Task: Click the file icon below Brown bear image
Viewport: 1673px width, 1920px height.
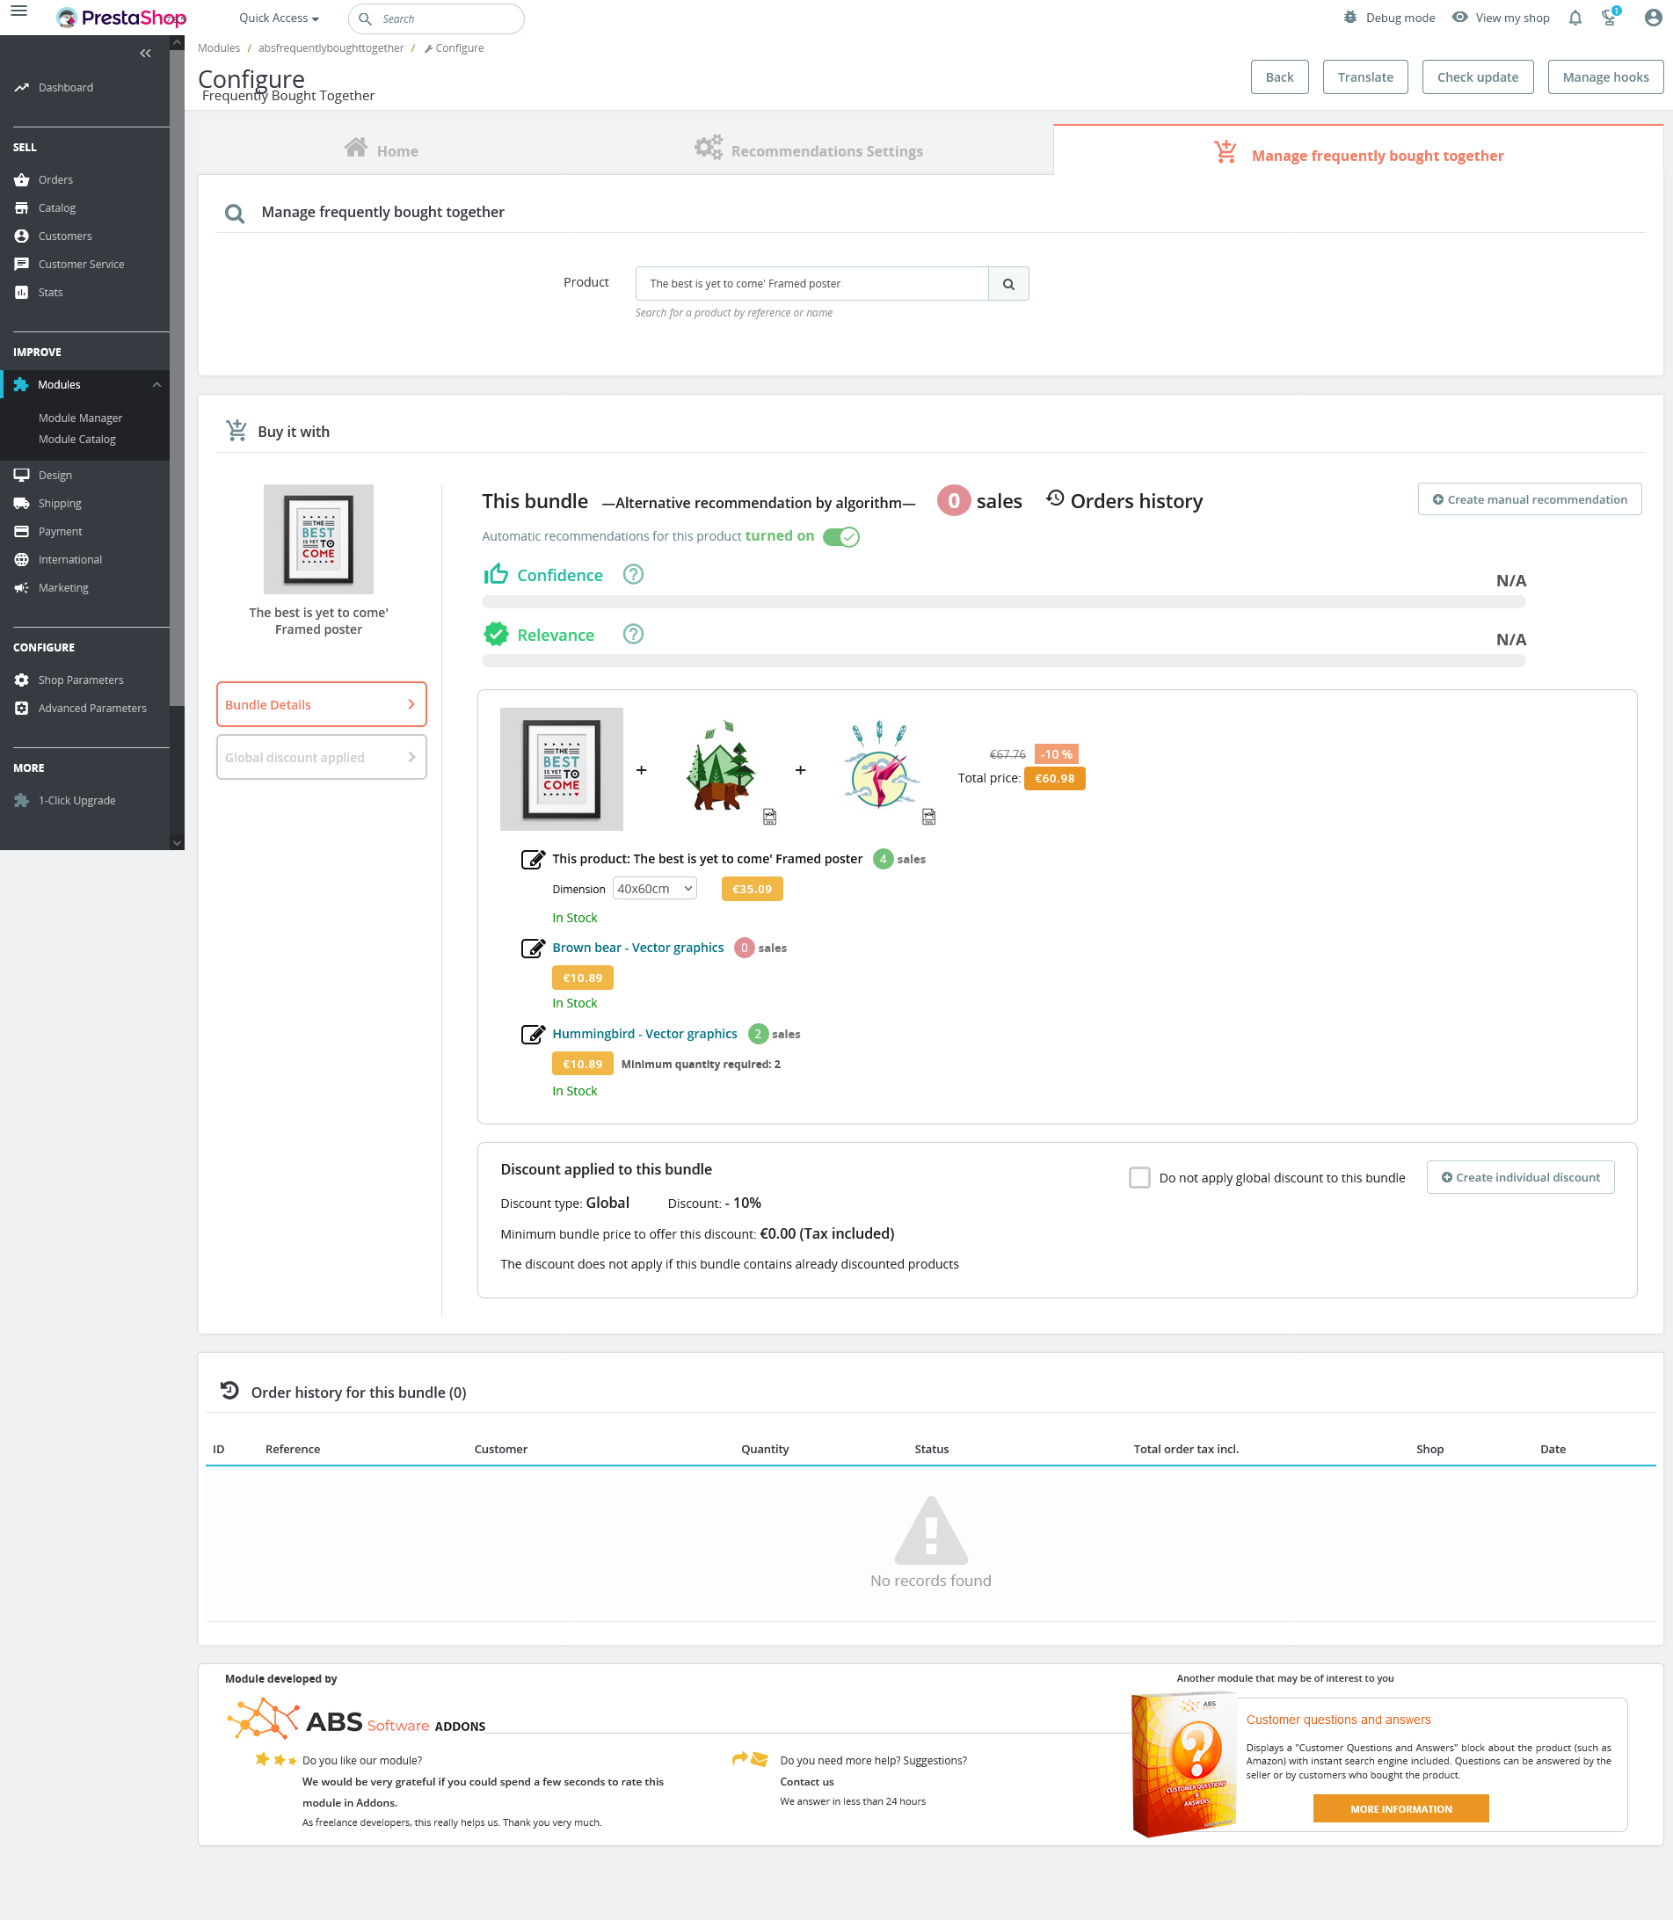Action: [770, 817]
